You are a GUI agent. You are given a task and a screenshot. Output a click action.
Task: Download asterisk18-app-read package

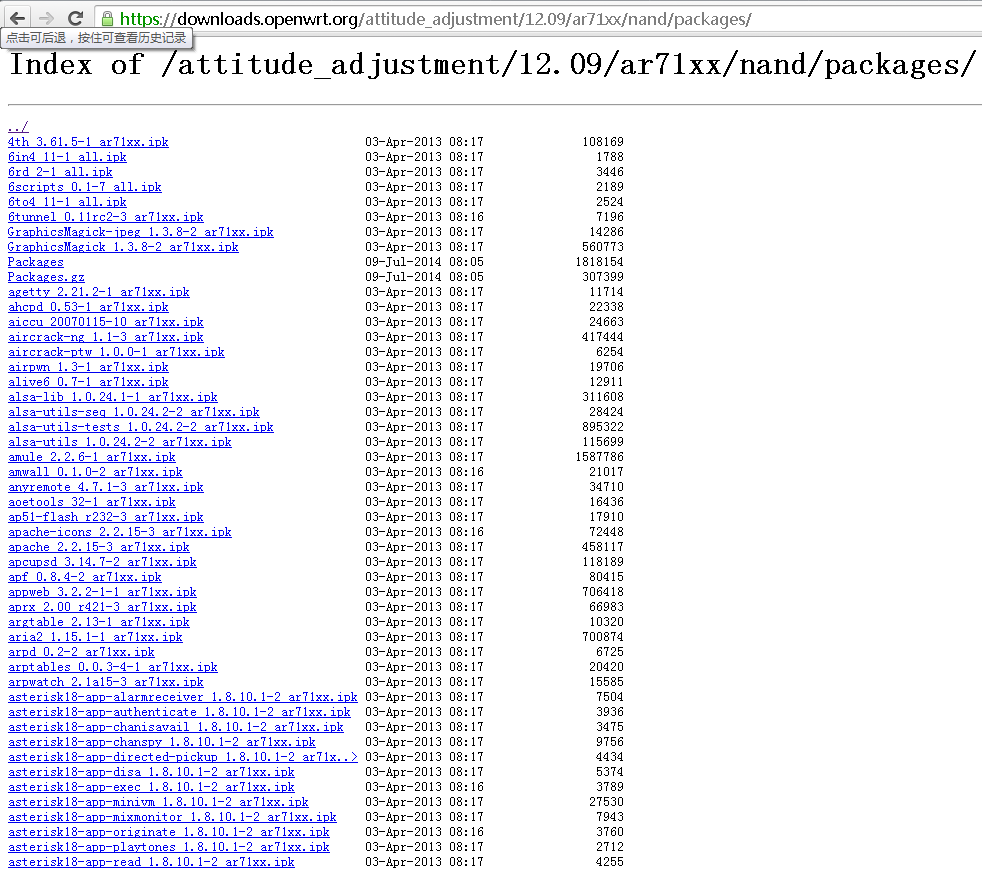151,863
